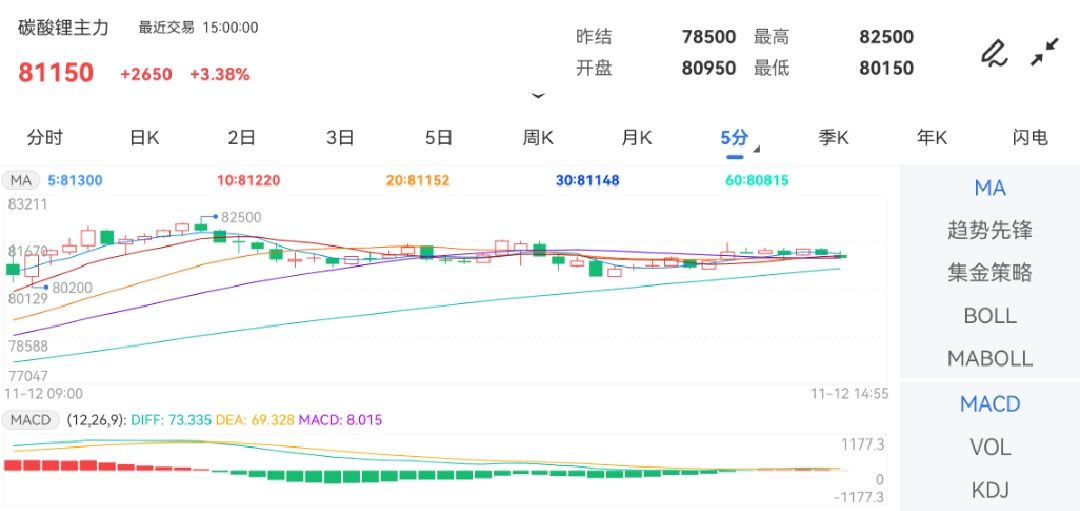Switch to the 年K tab
Image resolution: width=1080 pixels, height=511 pixels.
932,138
